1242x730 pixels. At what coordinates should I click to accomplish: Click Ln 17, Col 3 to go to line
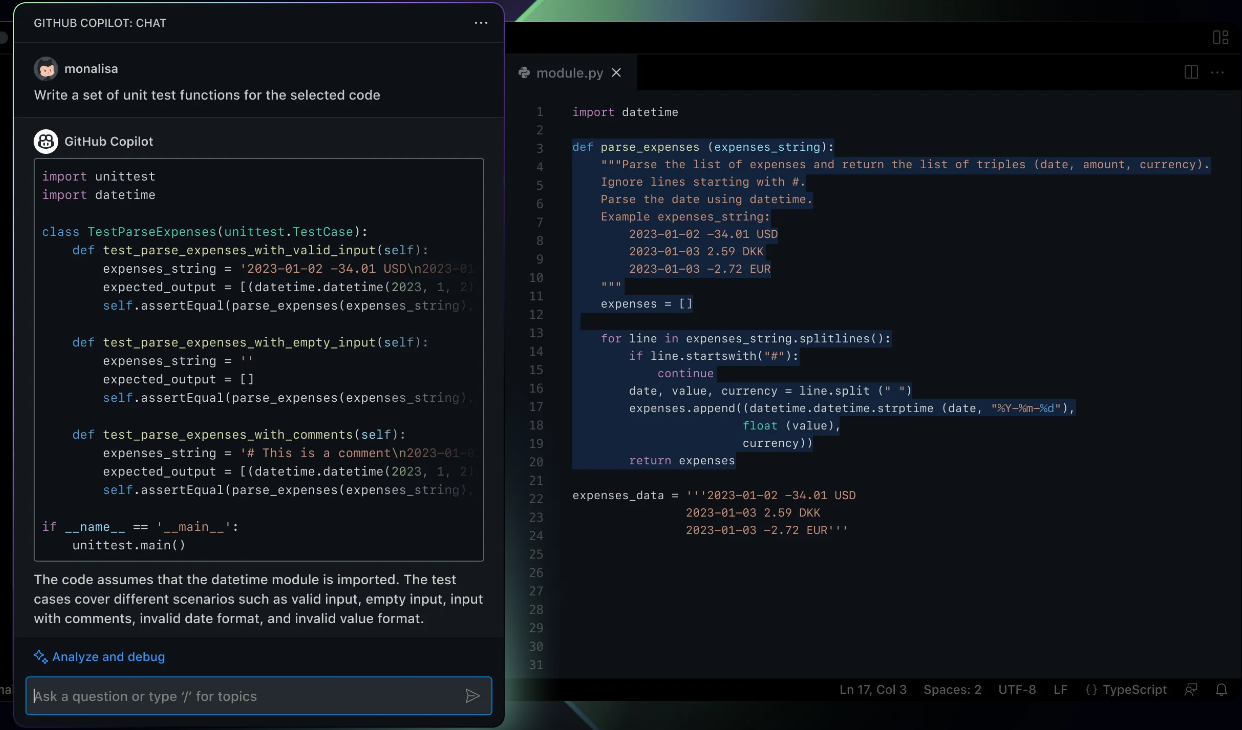873,689
